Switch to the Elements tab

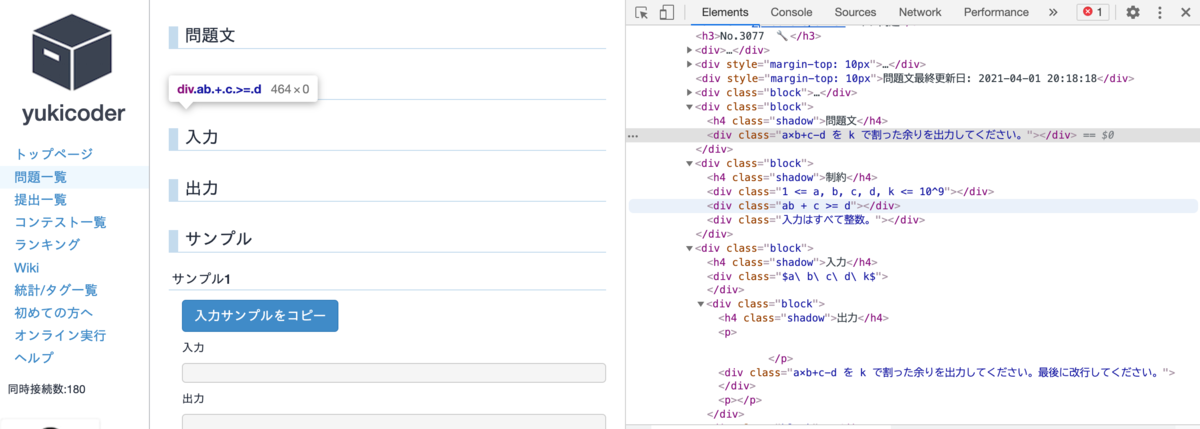(x=725, y=12)
